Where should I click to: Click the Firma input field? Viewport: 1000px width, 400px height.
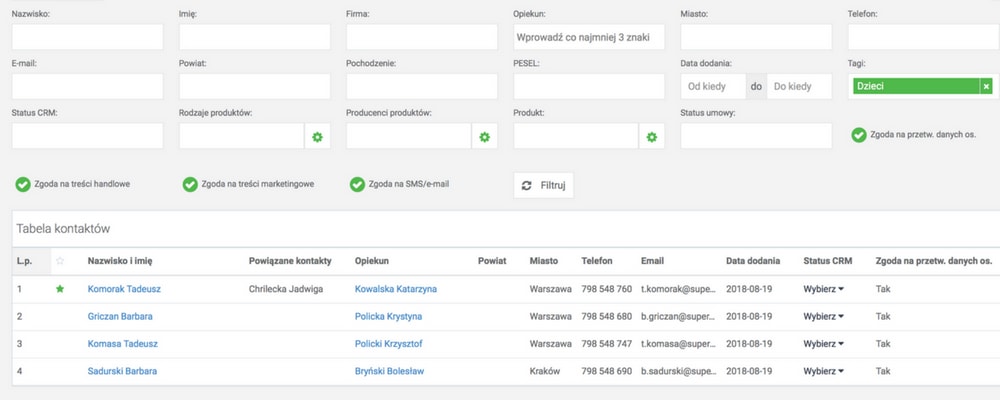[x=422, y=37]
